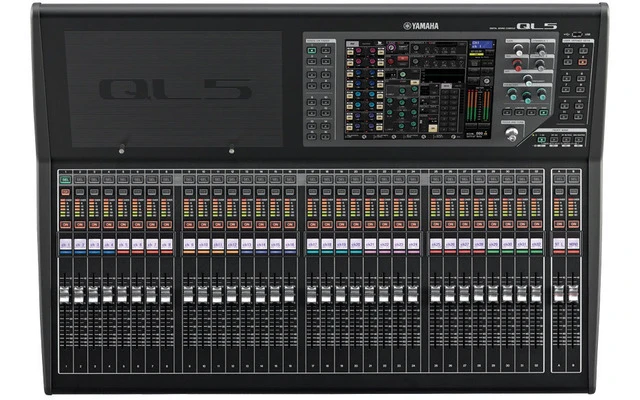Tap the 'ch15' name display
640x400 pixels.
[x=276, y=244]
